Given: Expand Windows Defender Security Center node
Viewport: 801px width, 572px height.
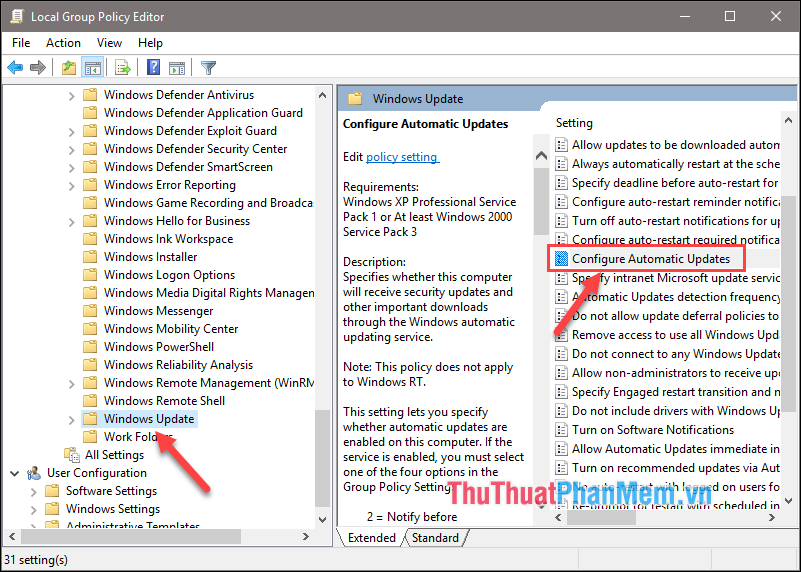Looking at the screenshot, I should click(72, 150).
